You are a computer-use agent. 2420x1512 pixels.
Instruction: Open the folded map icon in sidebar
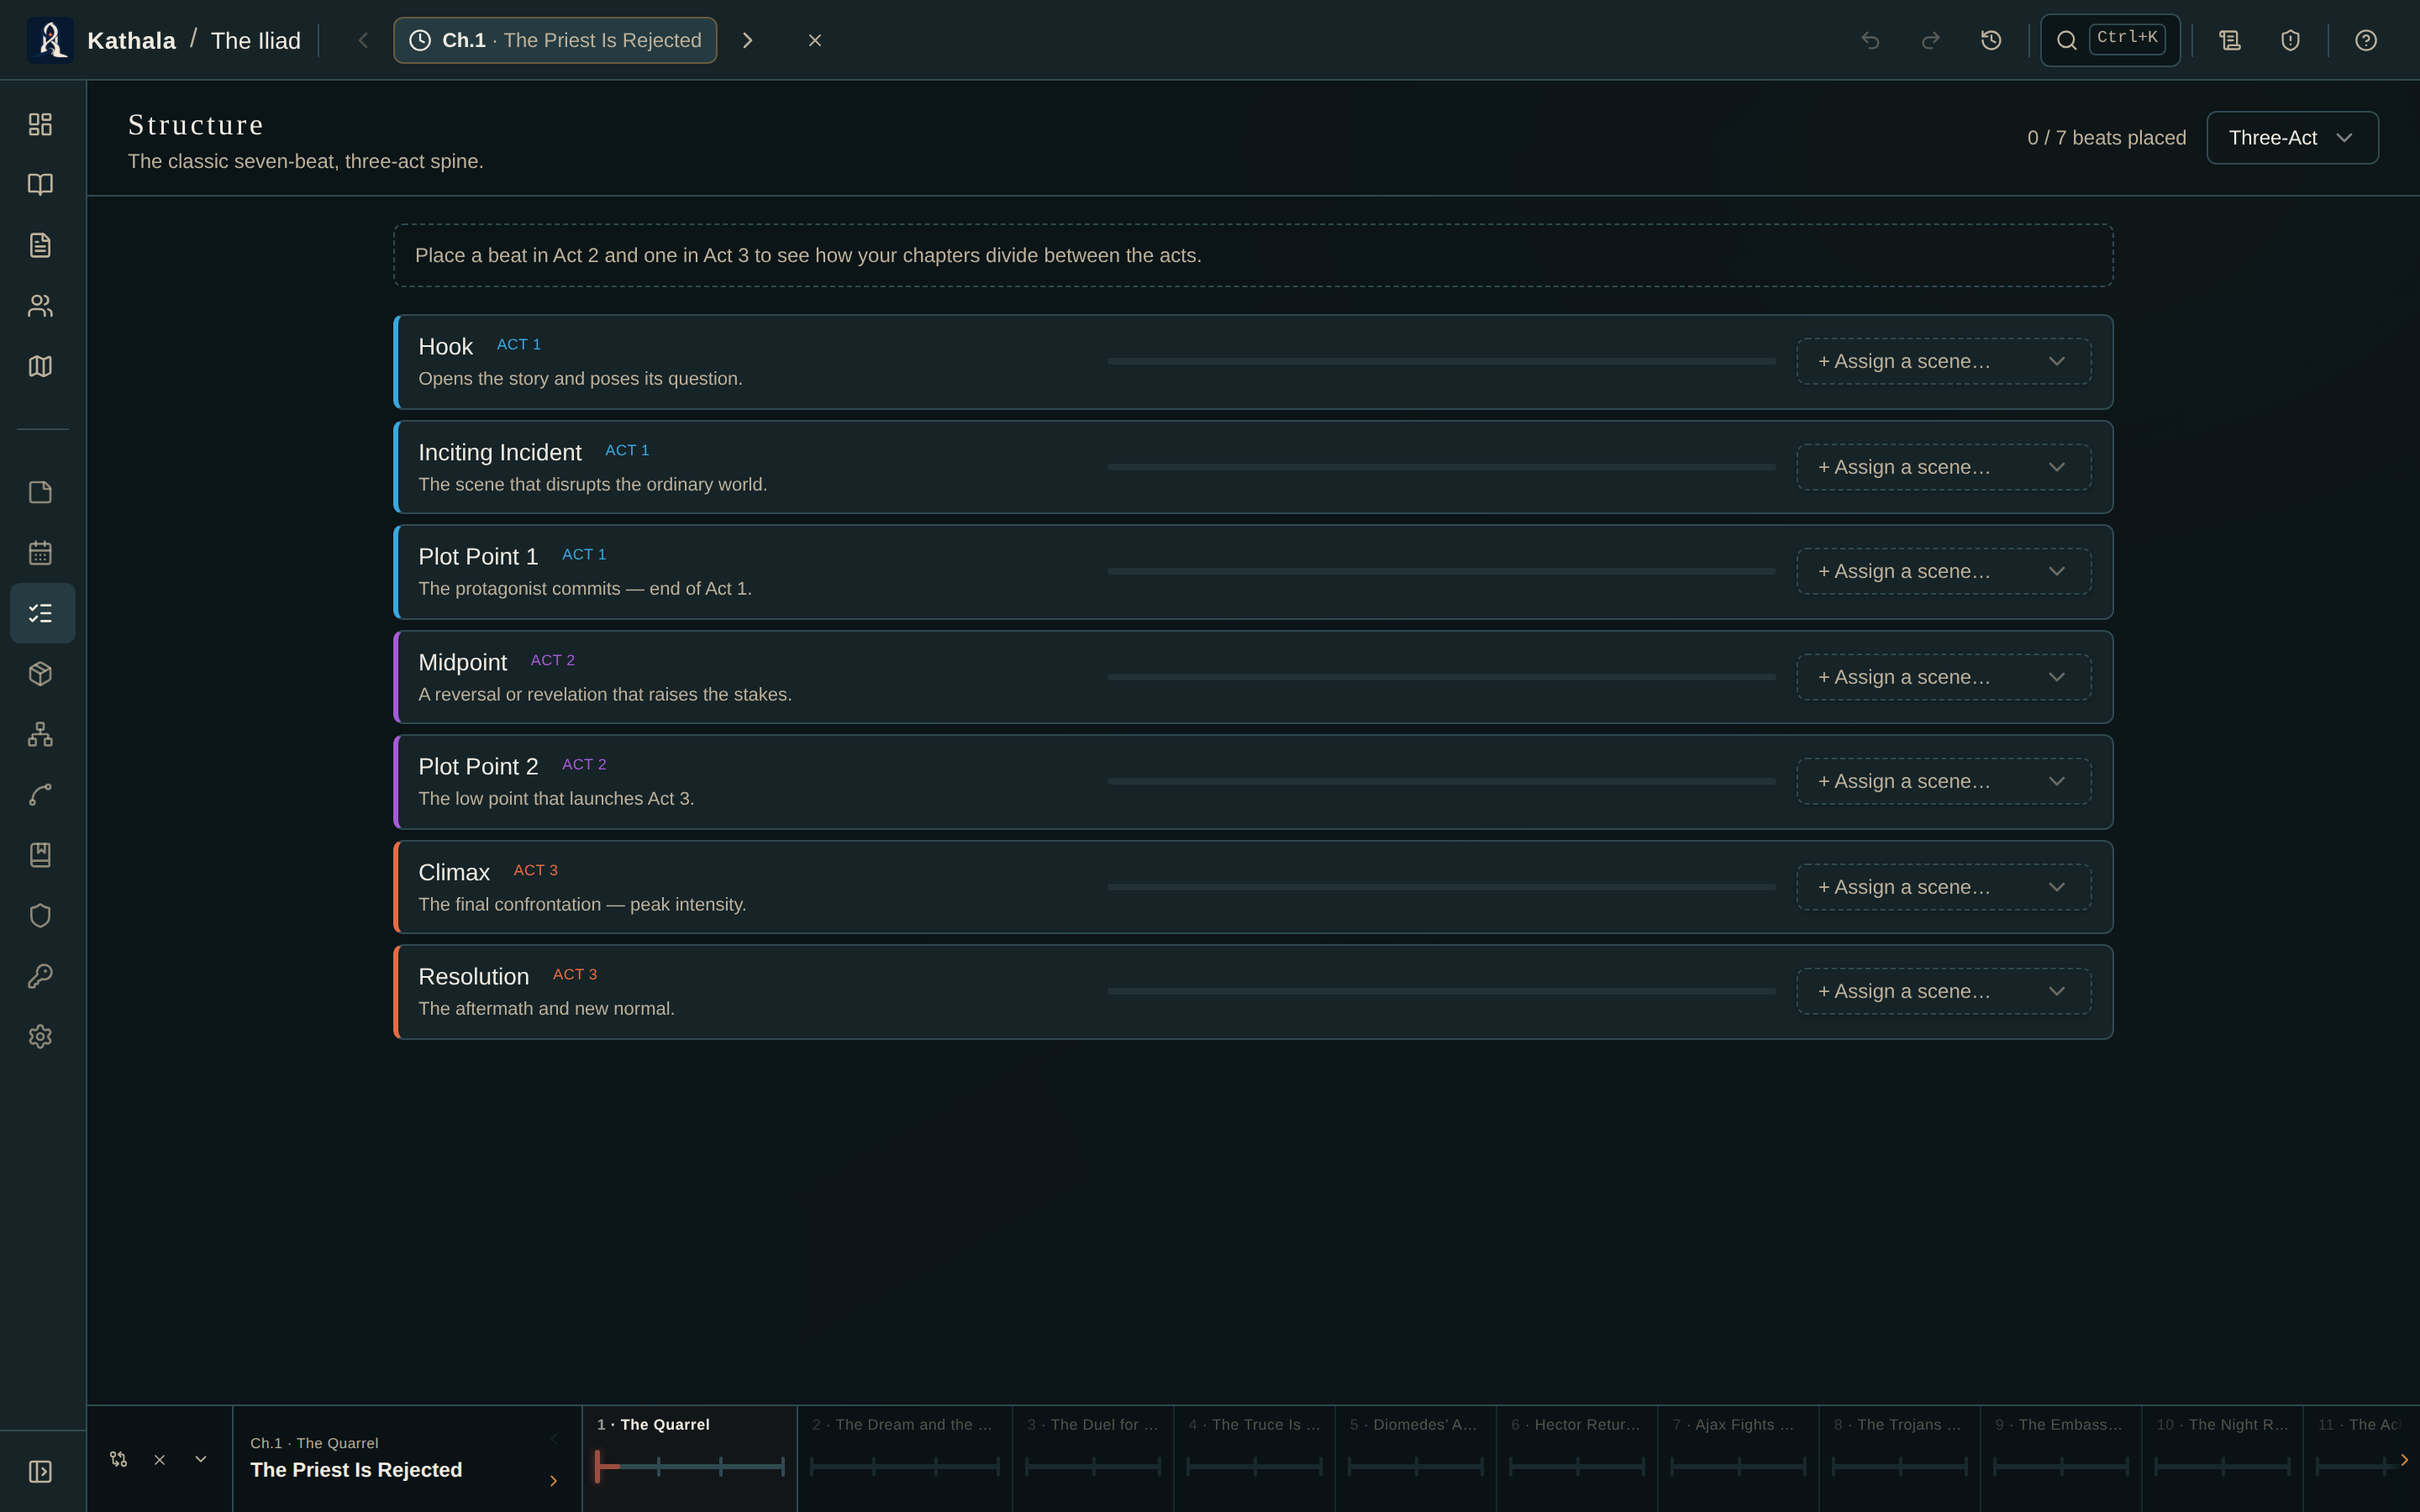pyautogui.click(x=40, y=366)
